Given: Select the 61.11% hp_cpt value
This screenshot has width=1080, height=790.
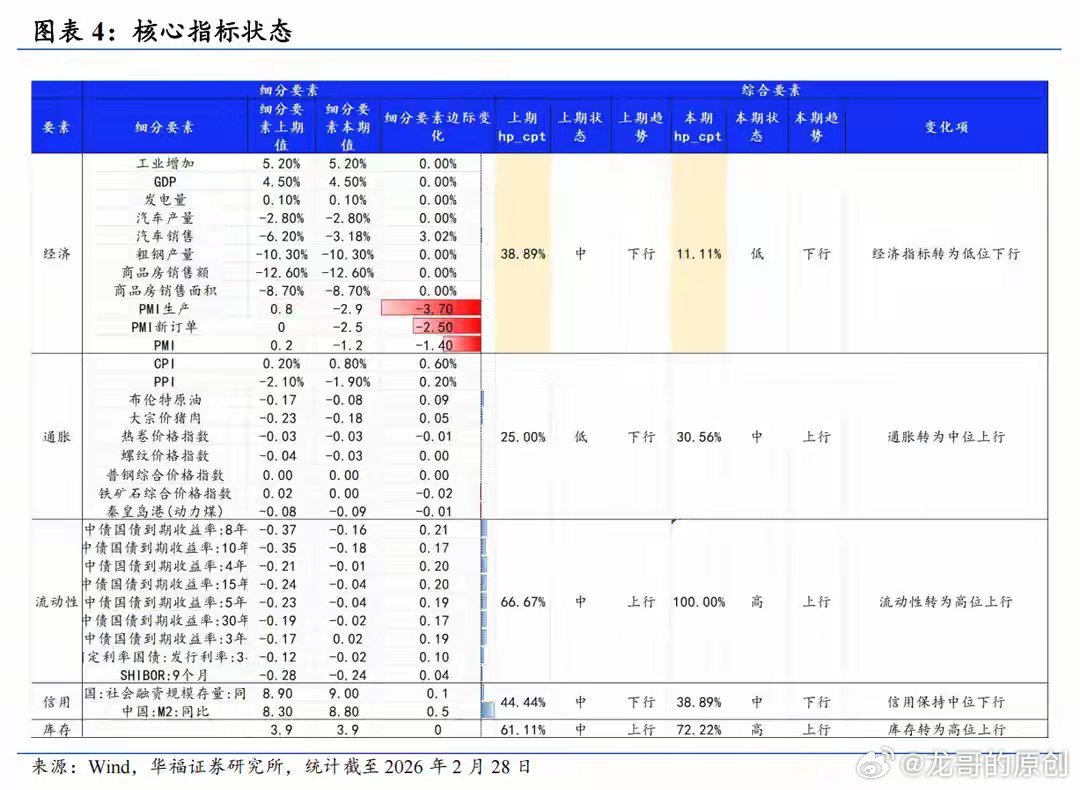Looking at the screenshot, I should point(523,729).
